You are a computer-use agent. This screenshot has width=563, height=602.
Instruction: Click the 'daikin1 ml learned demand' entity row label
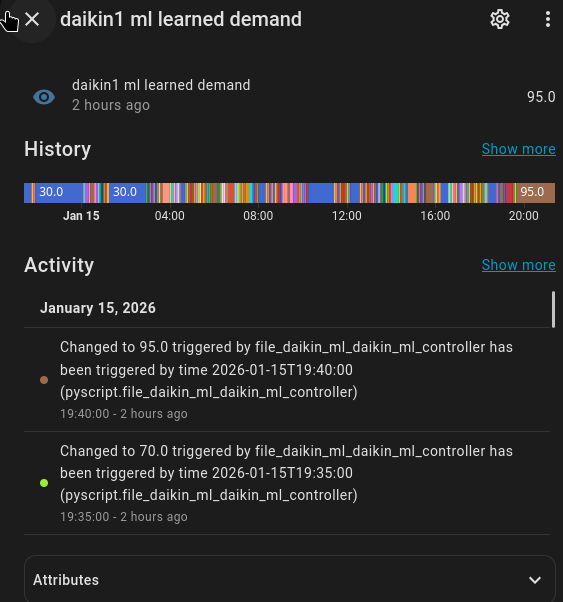click(x=161, y=85)
